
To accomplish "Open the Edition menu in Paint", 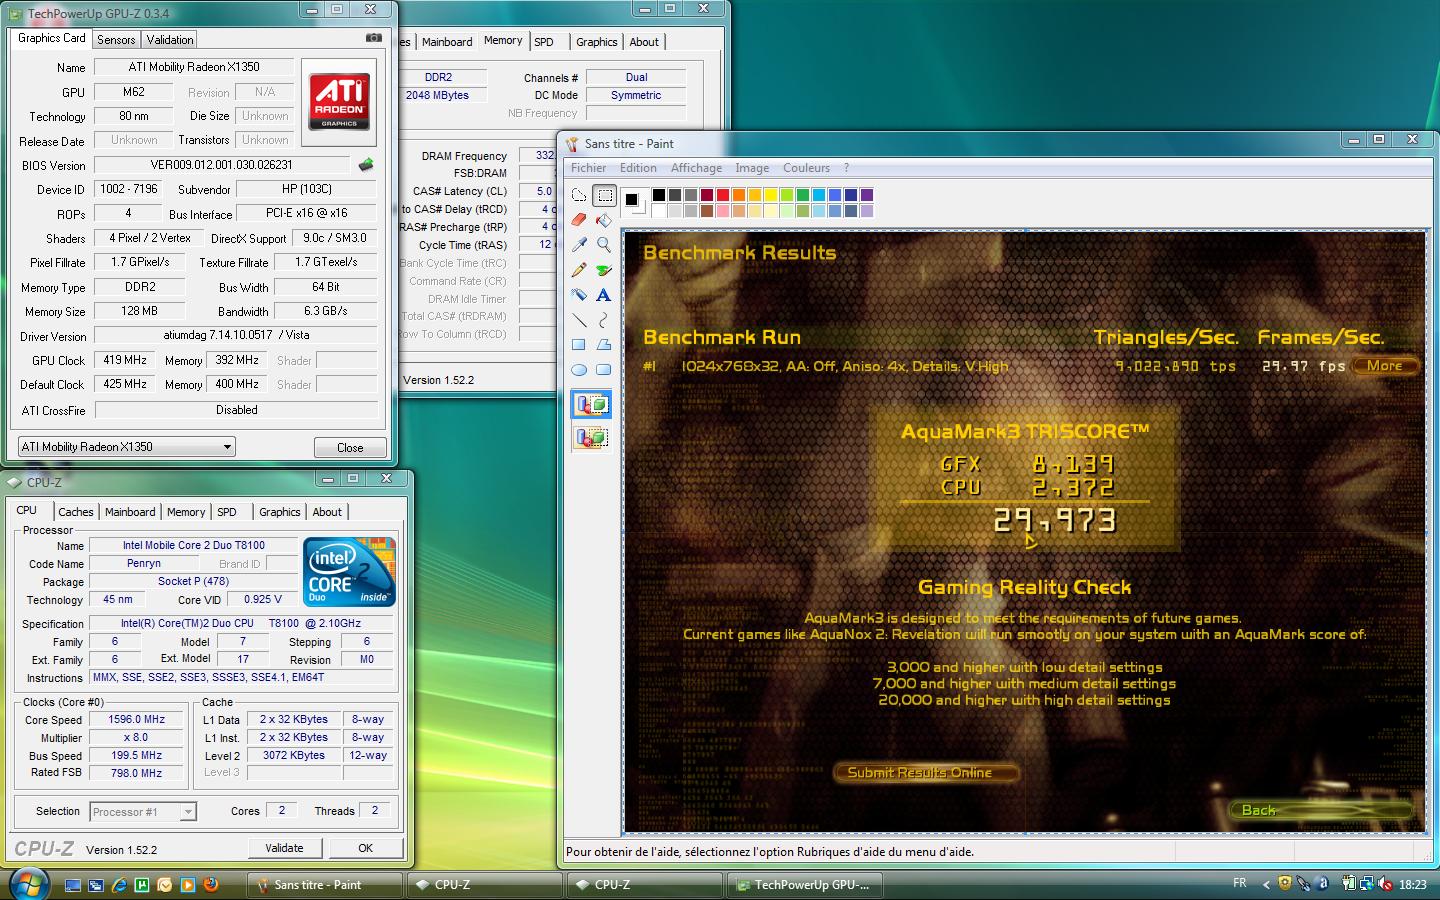I will pyautogui.click(x=638, y=168).
